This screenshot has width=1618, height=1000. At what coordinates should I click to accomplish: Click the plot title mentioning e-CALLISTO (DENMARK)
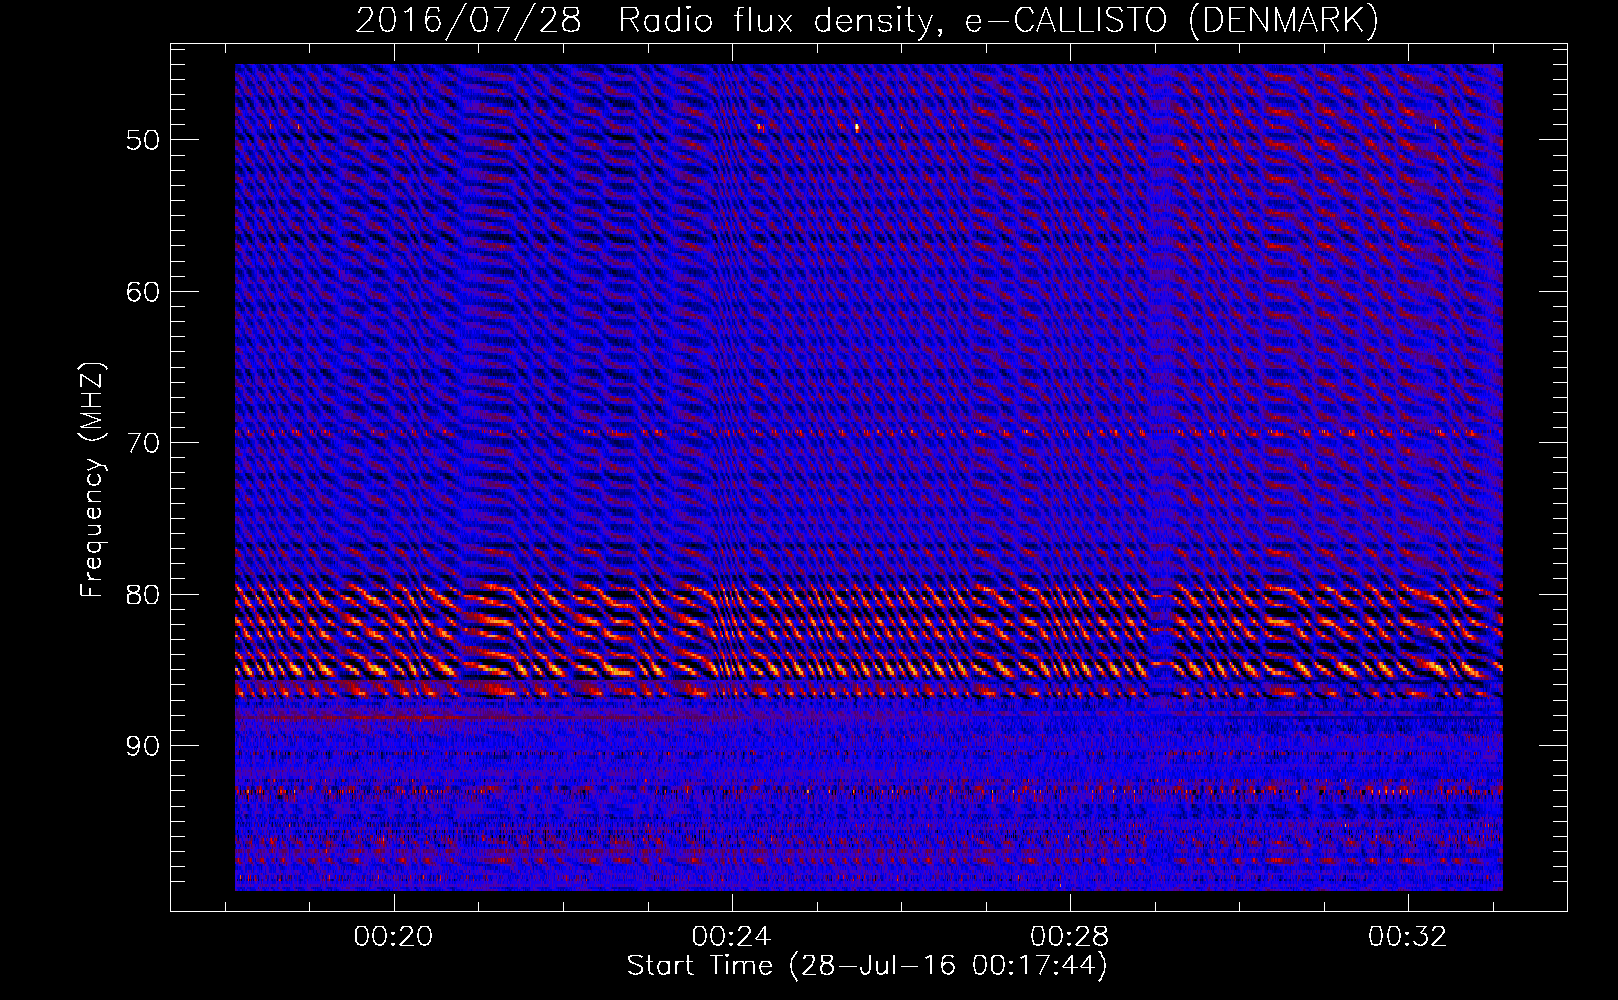867,20
